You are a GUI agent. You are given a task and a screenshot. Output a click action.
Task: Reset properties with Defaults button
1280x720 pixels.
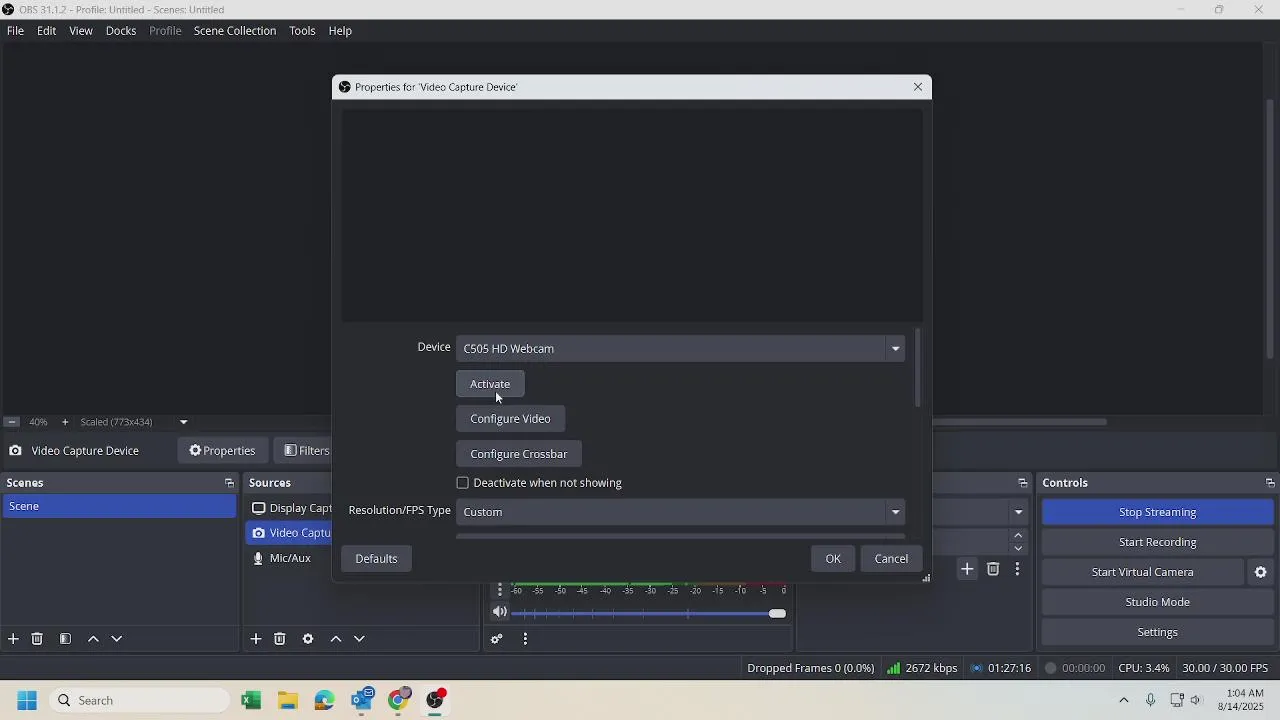click(376, 559)
